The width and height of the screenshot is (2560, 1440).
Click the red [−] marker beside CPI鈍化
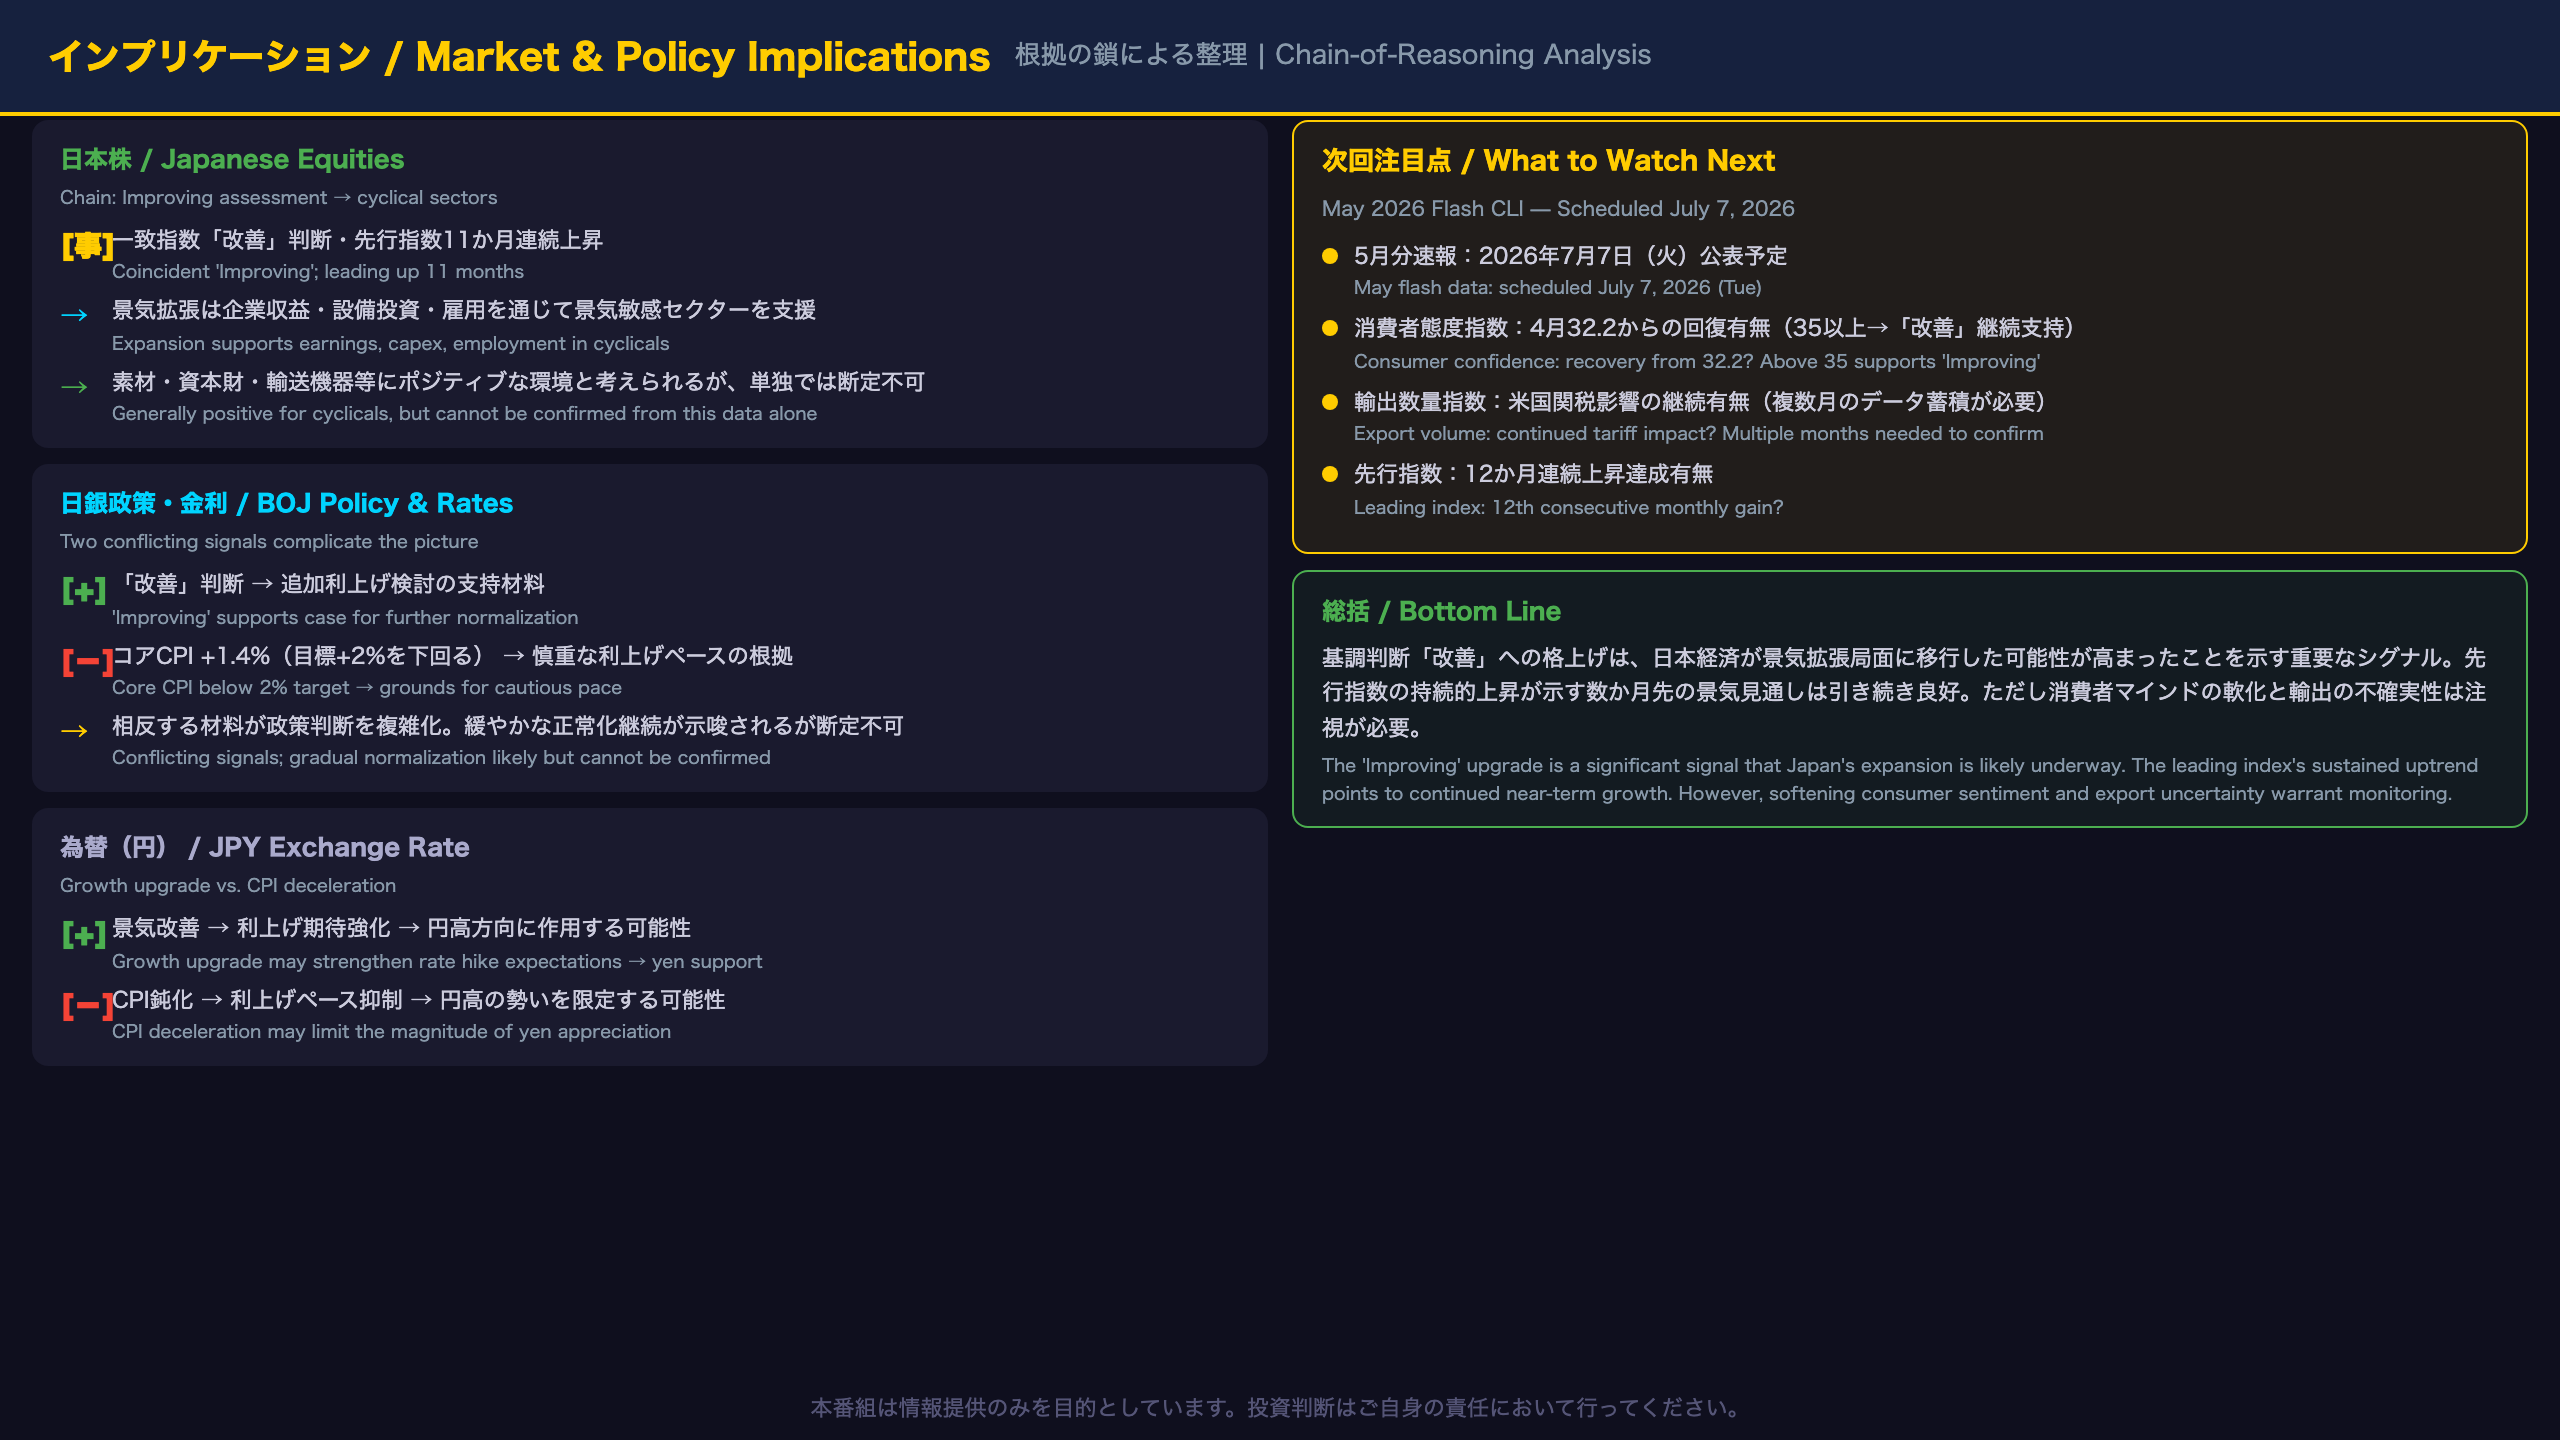[x=87, y=1006]
